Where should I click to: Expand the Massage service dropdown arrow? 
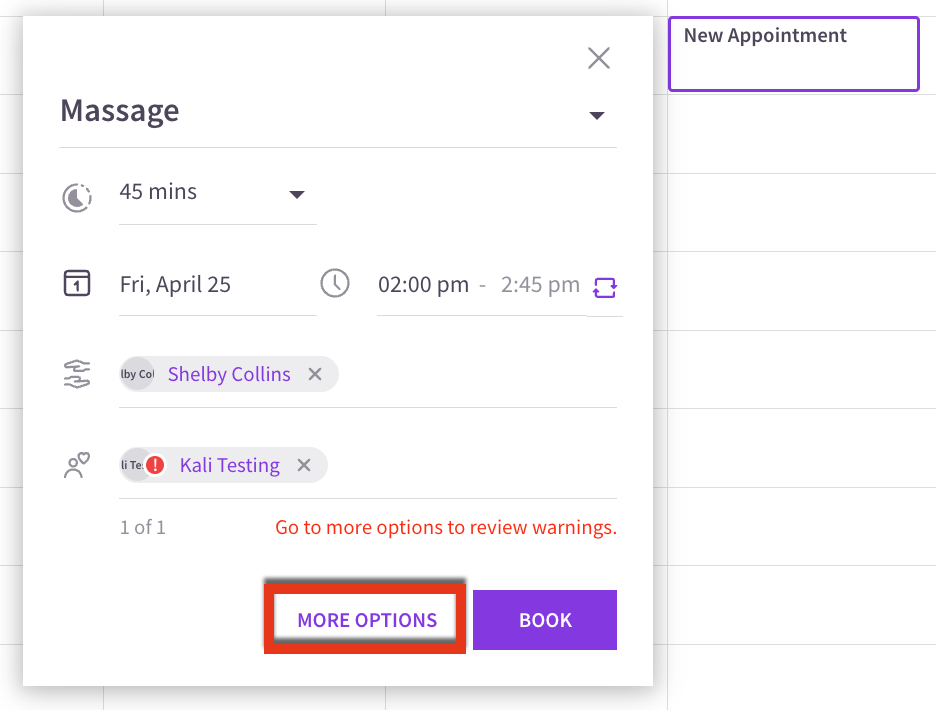pyautogui.click(x=596, y=115)
